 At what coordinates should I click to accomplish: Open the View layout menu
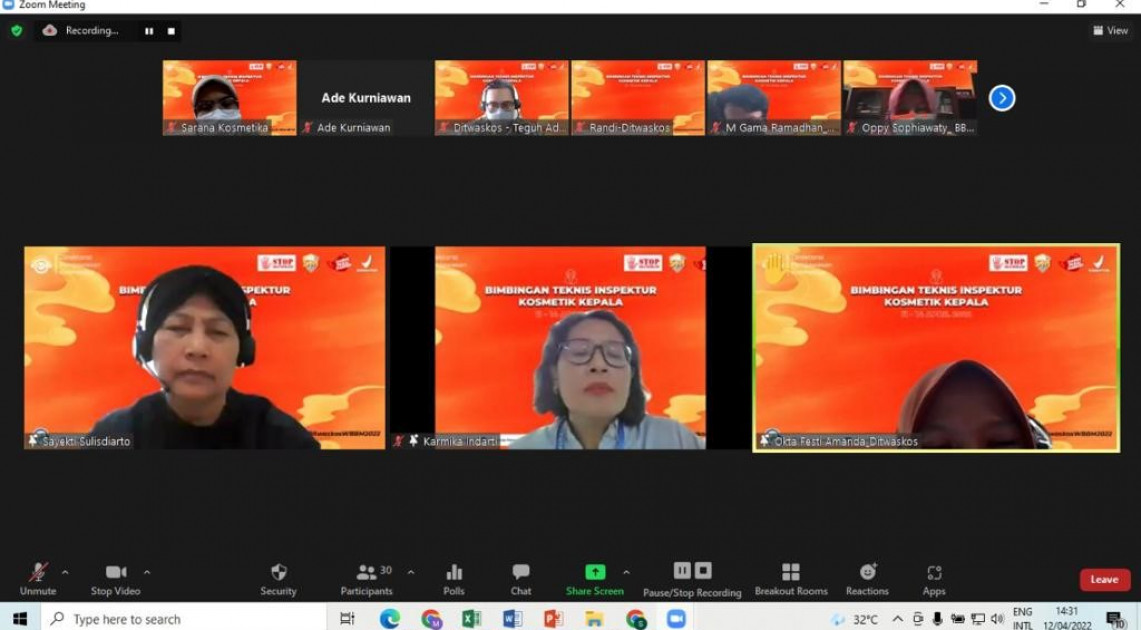[1110, 31]
